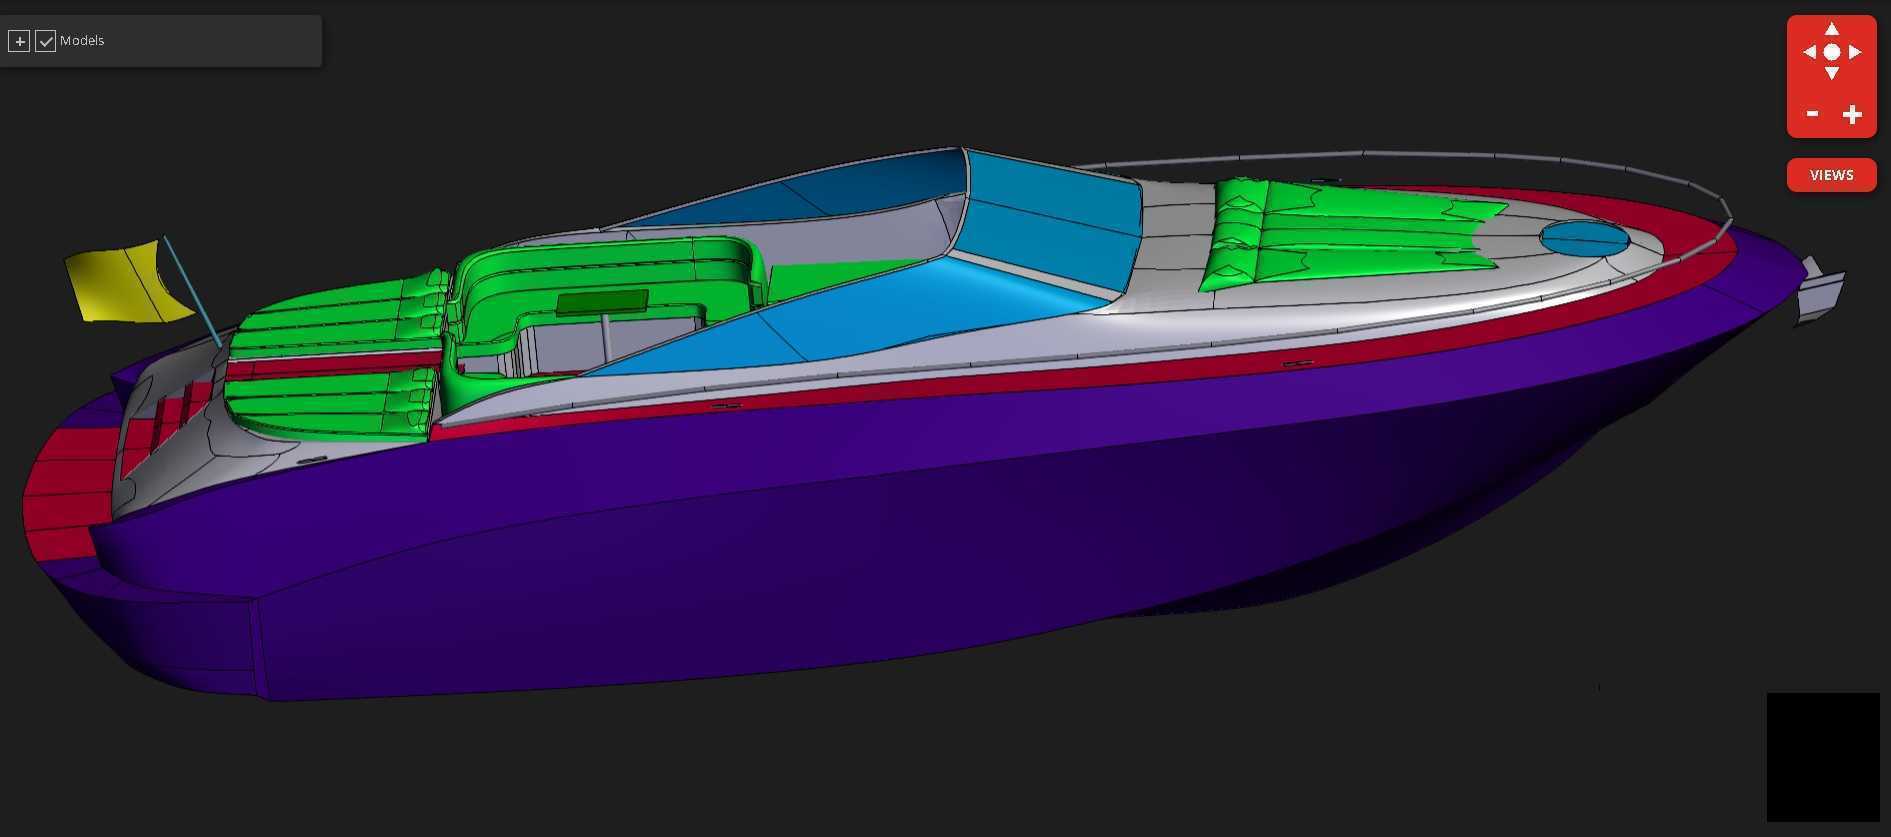This screenshot has width=1891, height=837.
Task: Zoom in with the plus button
Action: (x=1852, y=114)
